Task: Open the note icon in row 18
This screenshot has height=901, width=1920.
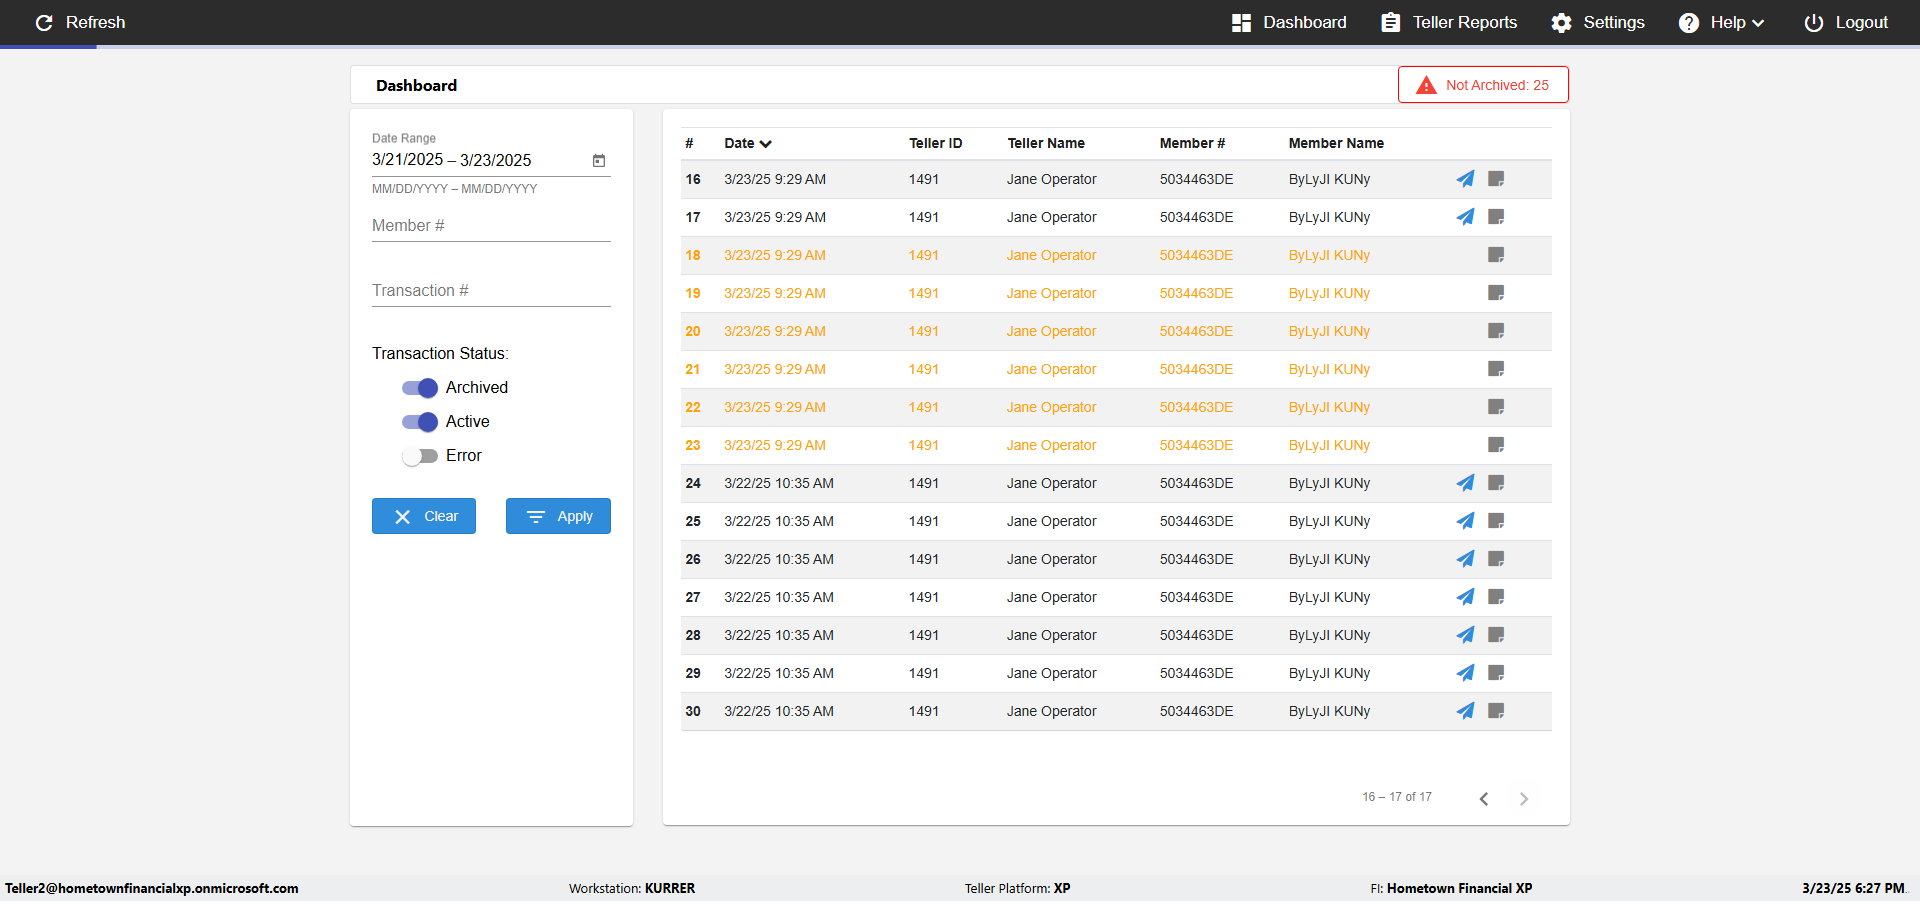Action: (x=1496, y=255)
